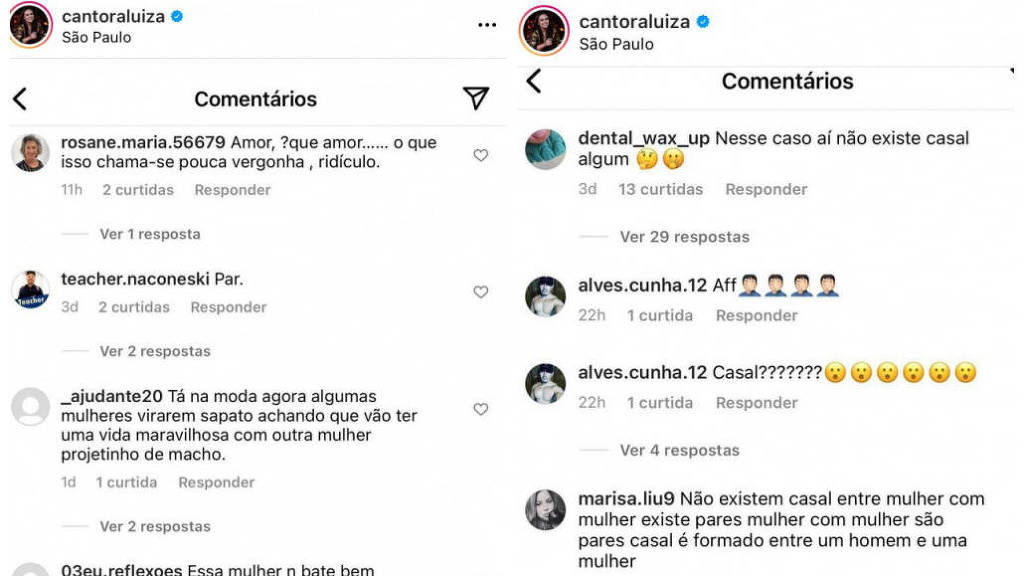Open Ver 1 resposta under rosane.maria's comment

click(x=148, y=234)
